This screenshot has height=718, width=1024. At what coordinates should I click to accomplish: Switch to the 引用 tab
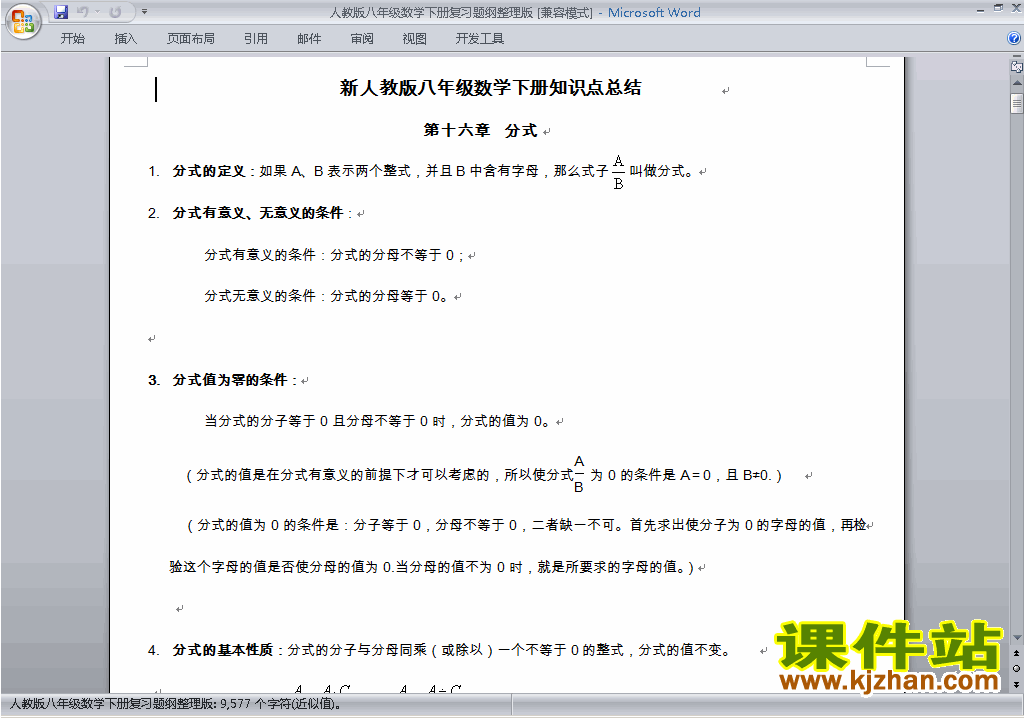tap(256, 39)
